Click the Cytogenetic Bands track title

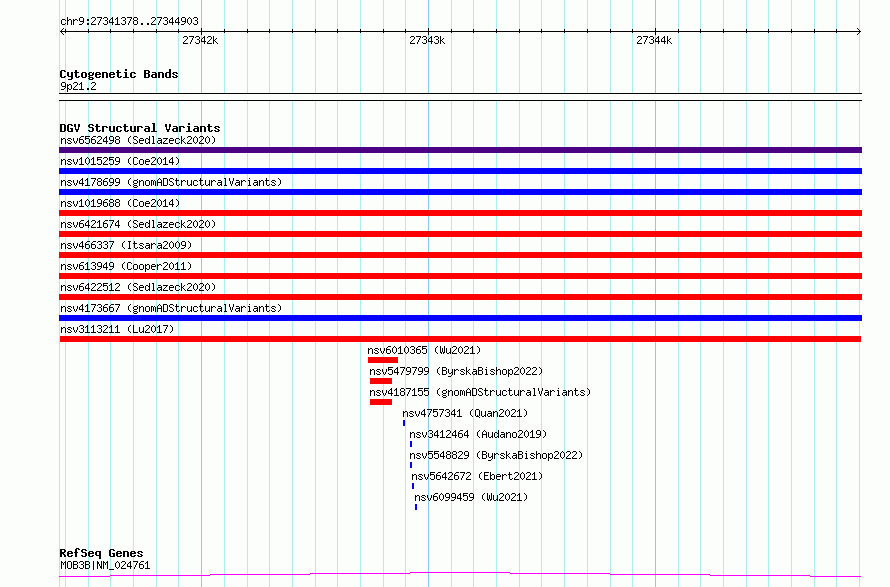point(119,74)
